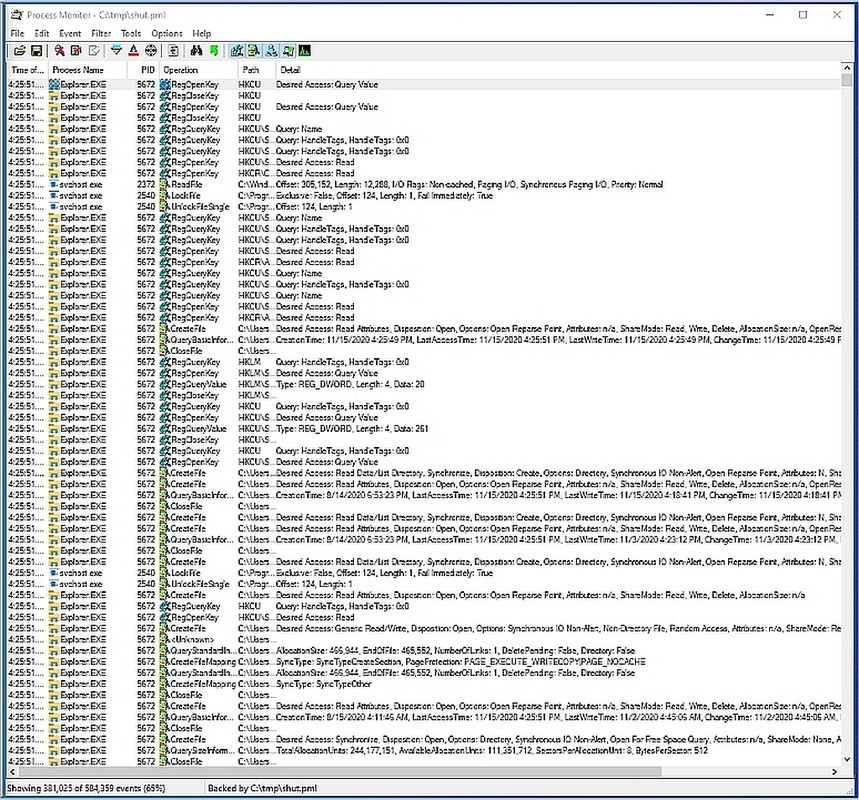Click the 'Showing 381,025 of 584,359 events' status

coord(86,788)
